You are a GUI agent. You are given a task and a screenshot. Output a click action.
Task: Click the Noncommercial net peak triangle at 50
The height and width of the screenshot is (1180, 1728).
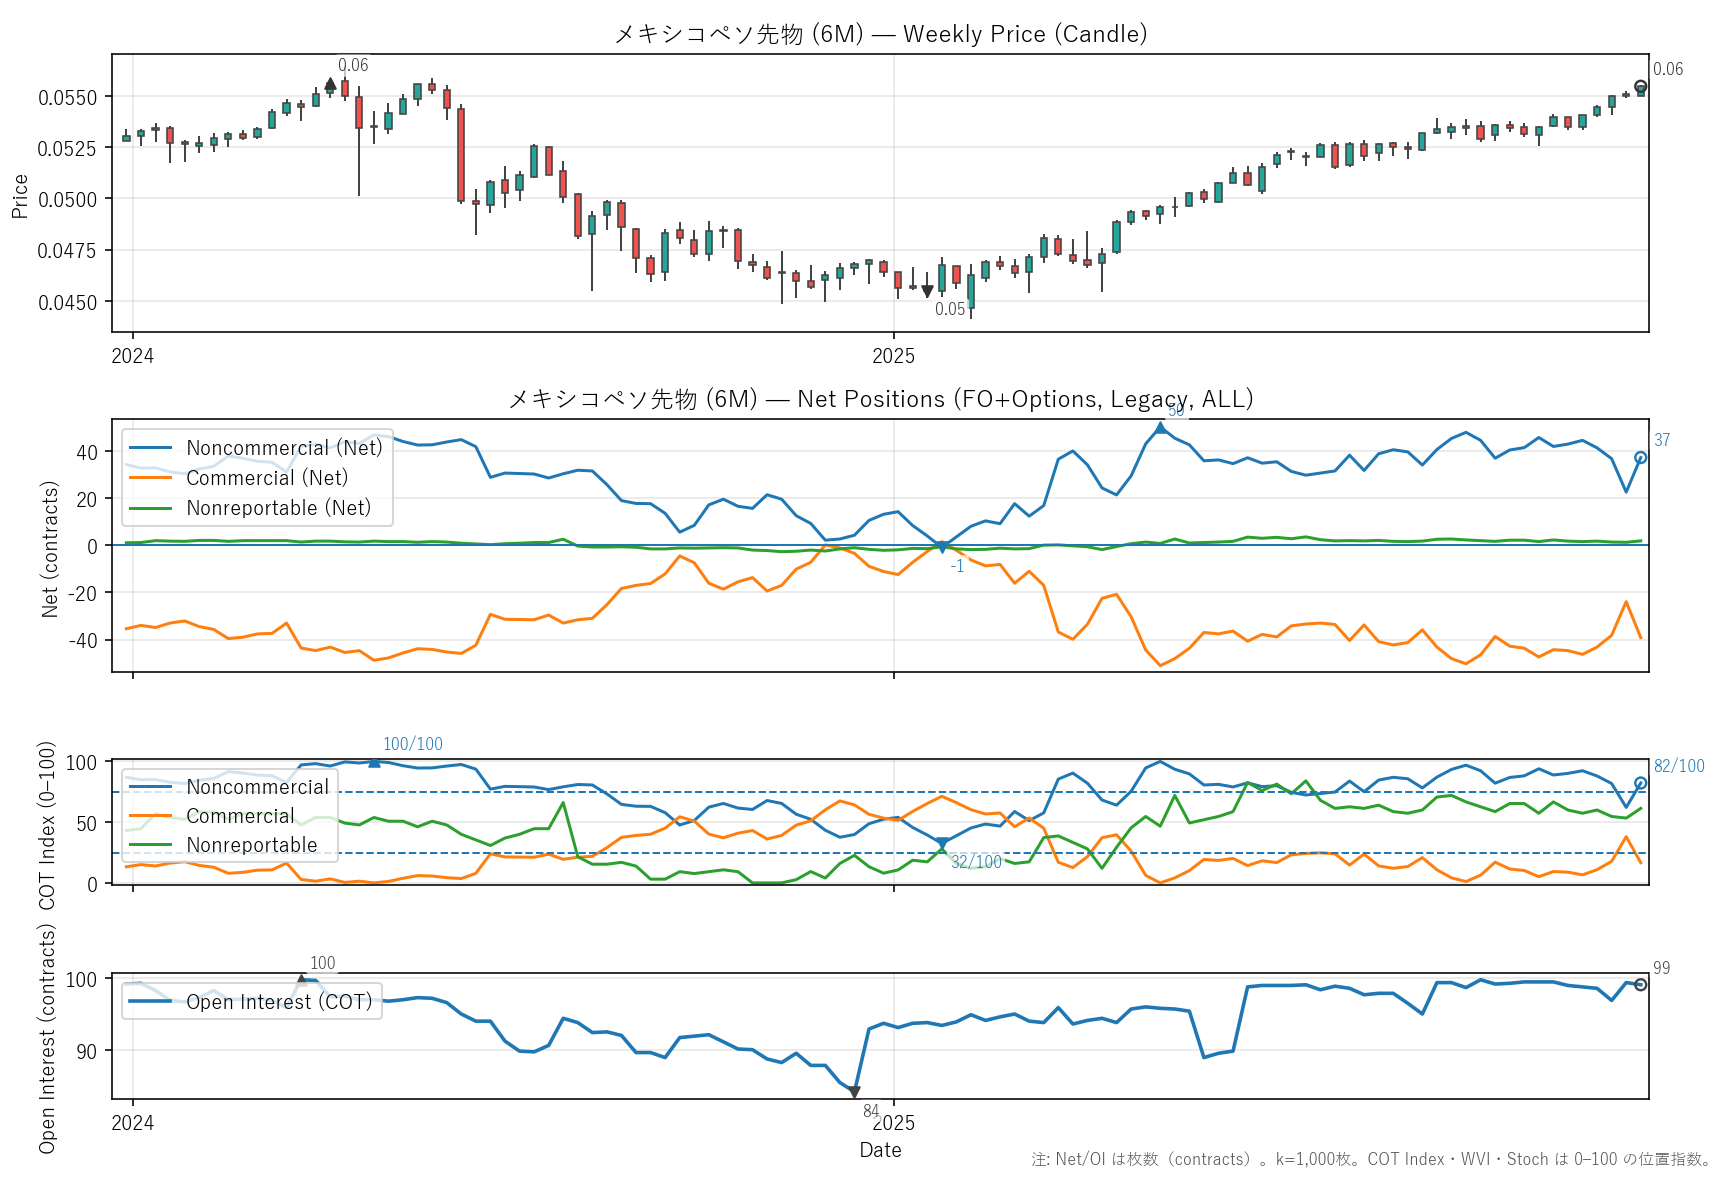(x=1160, y=428)
